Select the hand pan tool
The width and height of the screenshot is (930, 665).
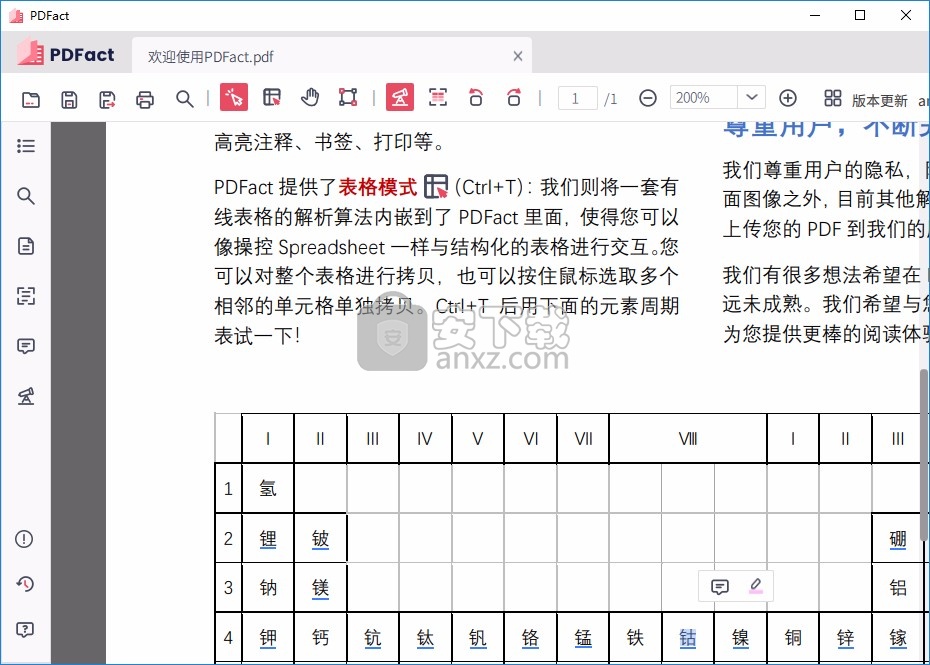[x=310, y=97]
